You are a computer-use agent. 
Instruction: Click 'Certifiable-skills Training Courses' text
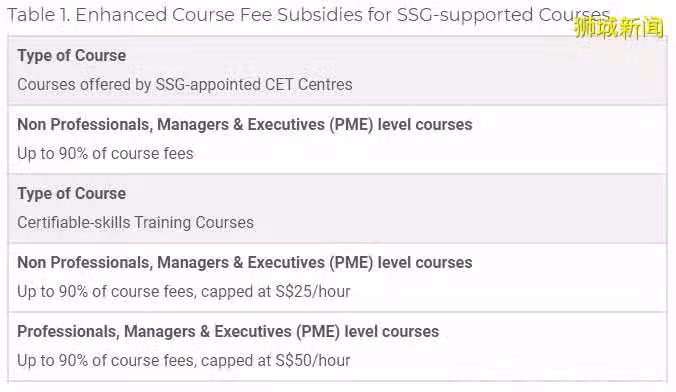click(x=135, y=223)
